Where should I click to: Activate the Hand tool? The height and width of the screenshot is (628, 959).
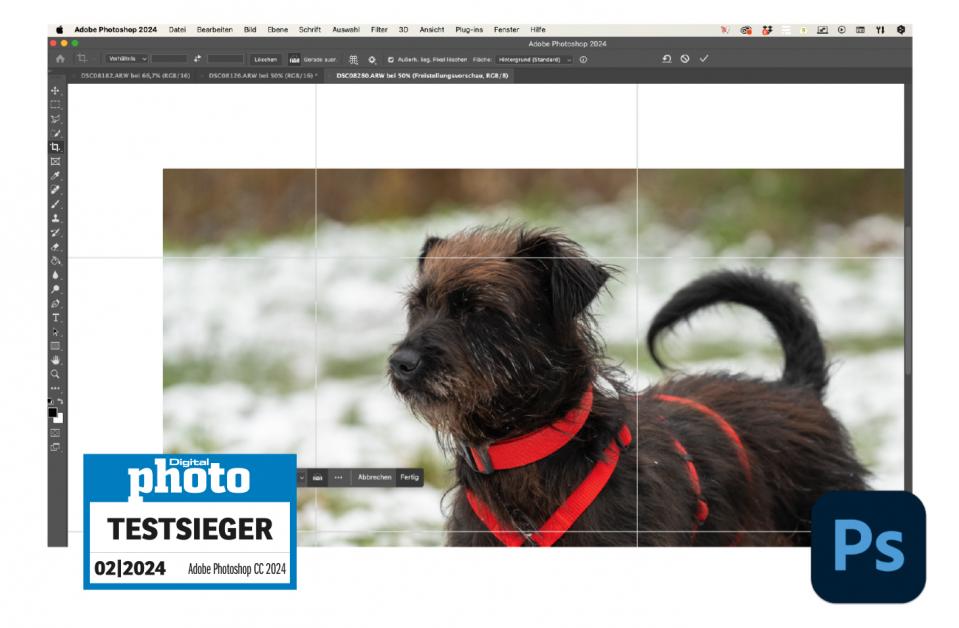[56, 359]
